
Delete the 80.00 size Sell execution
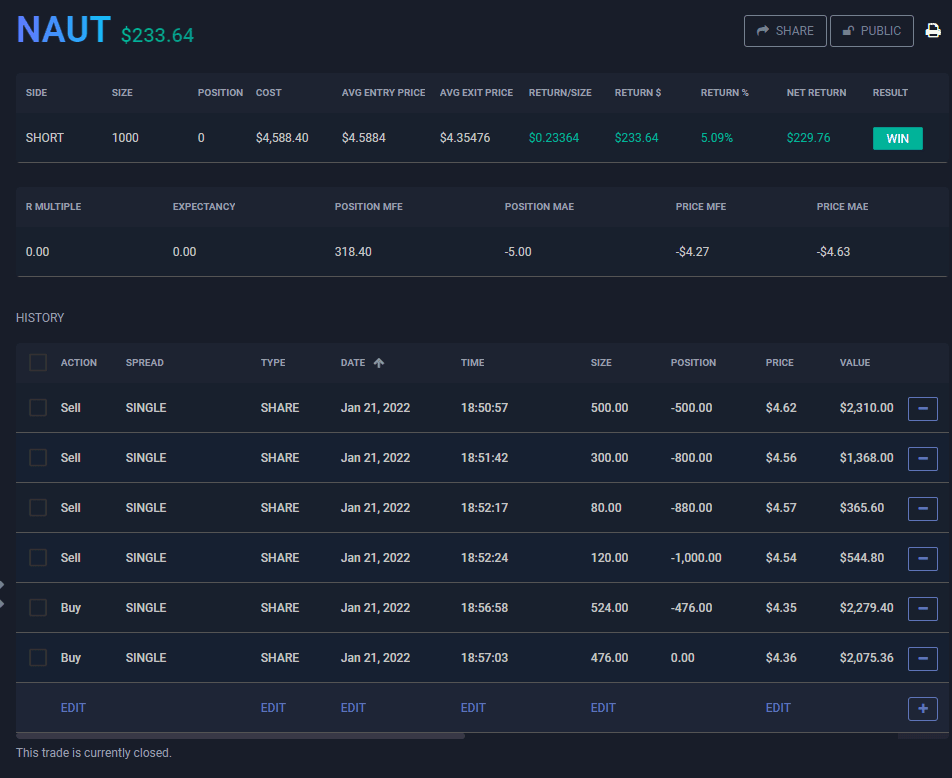coord(922,508)
